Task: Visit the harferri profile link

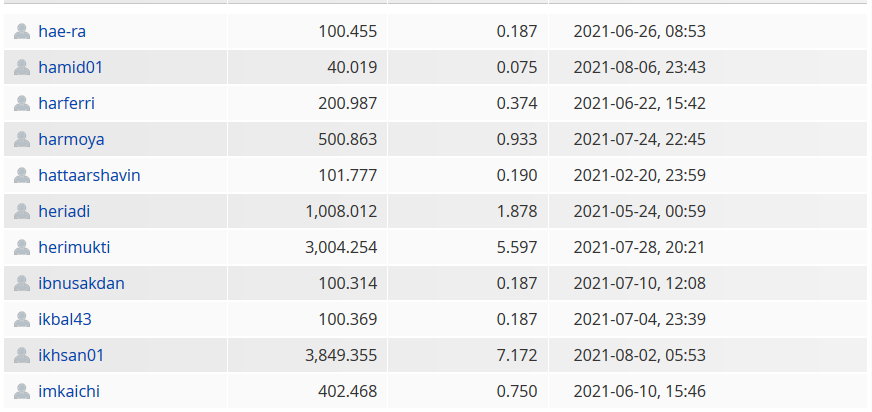Action: [x=66, y=103]
